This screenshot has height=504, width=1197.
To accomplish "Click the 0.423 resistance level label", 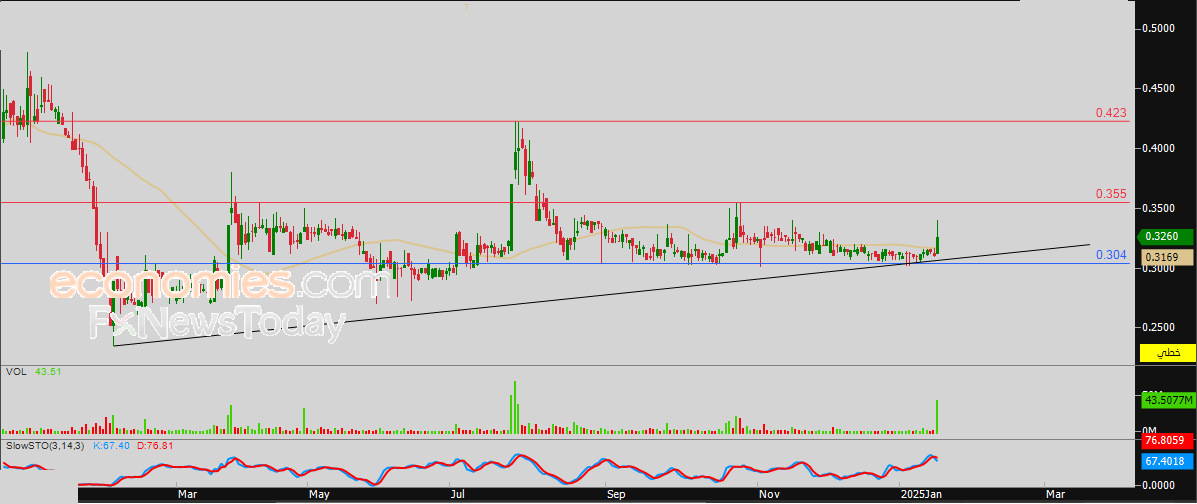I will [x=1111, y=112].
